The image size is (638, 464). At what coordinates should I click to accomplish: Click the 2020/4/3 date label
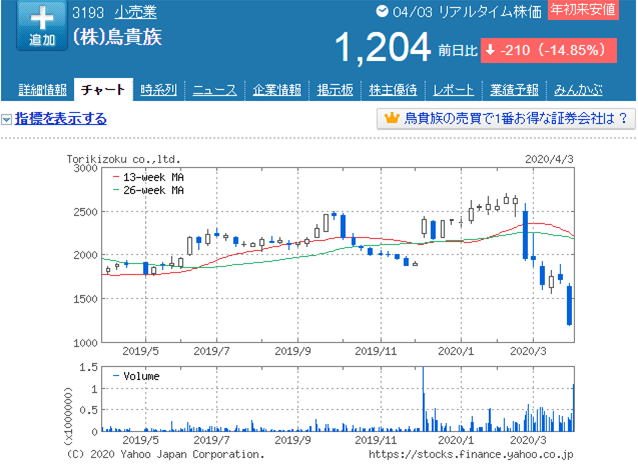[x=549, y=159]
